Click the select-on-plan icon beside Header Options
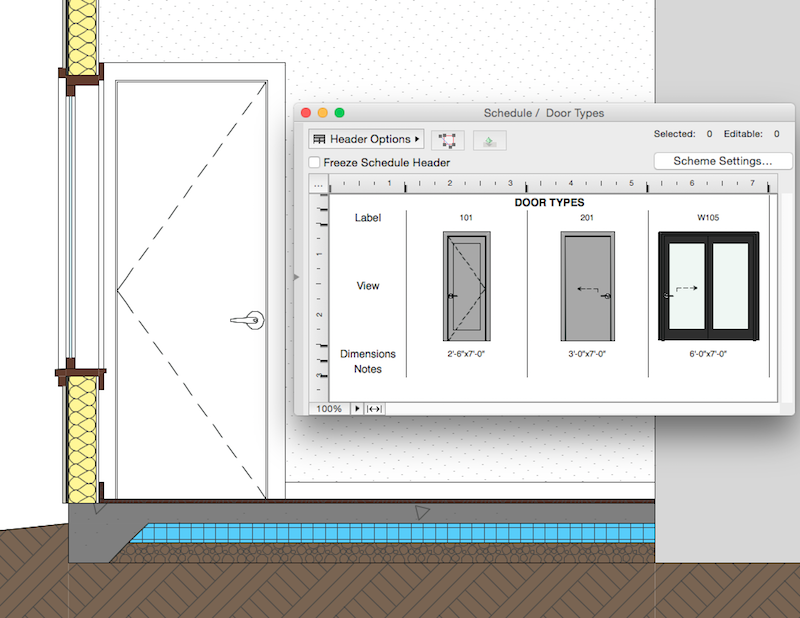Screen dimensions: 800x618 (447, 140)
